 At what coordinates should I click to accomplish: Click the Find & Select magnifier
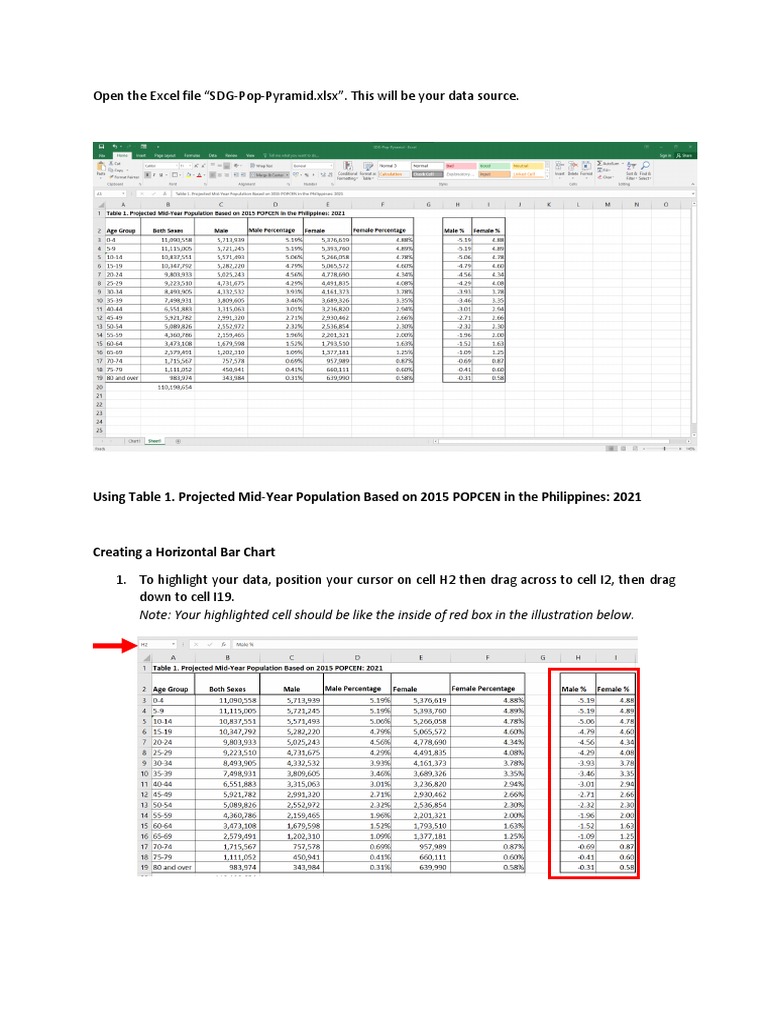pyautogui.click(x=645, y=168)
